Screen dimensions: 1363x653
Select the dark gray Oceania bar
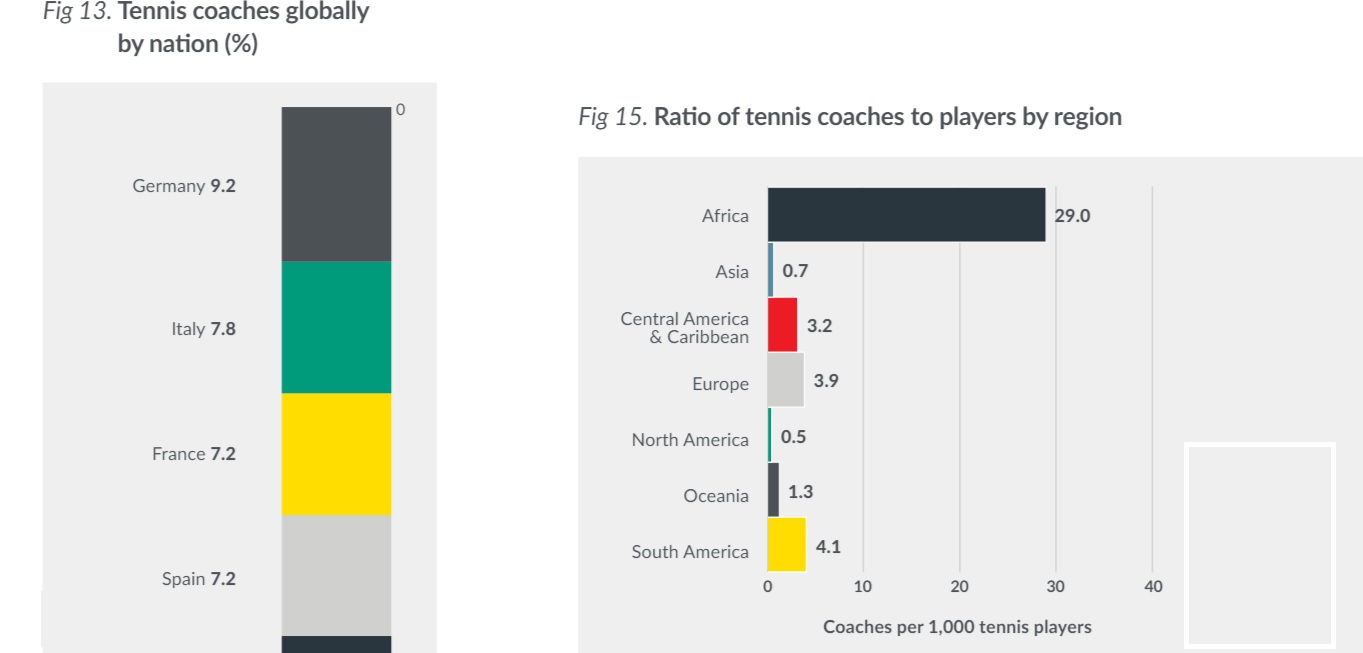[773, 490]
